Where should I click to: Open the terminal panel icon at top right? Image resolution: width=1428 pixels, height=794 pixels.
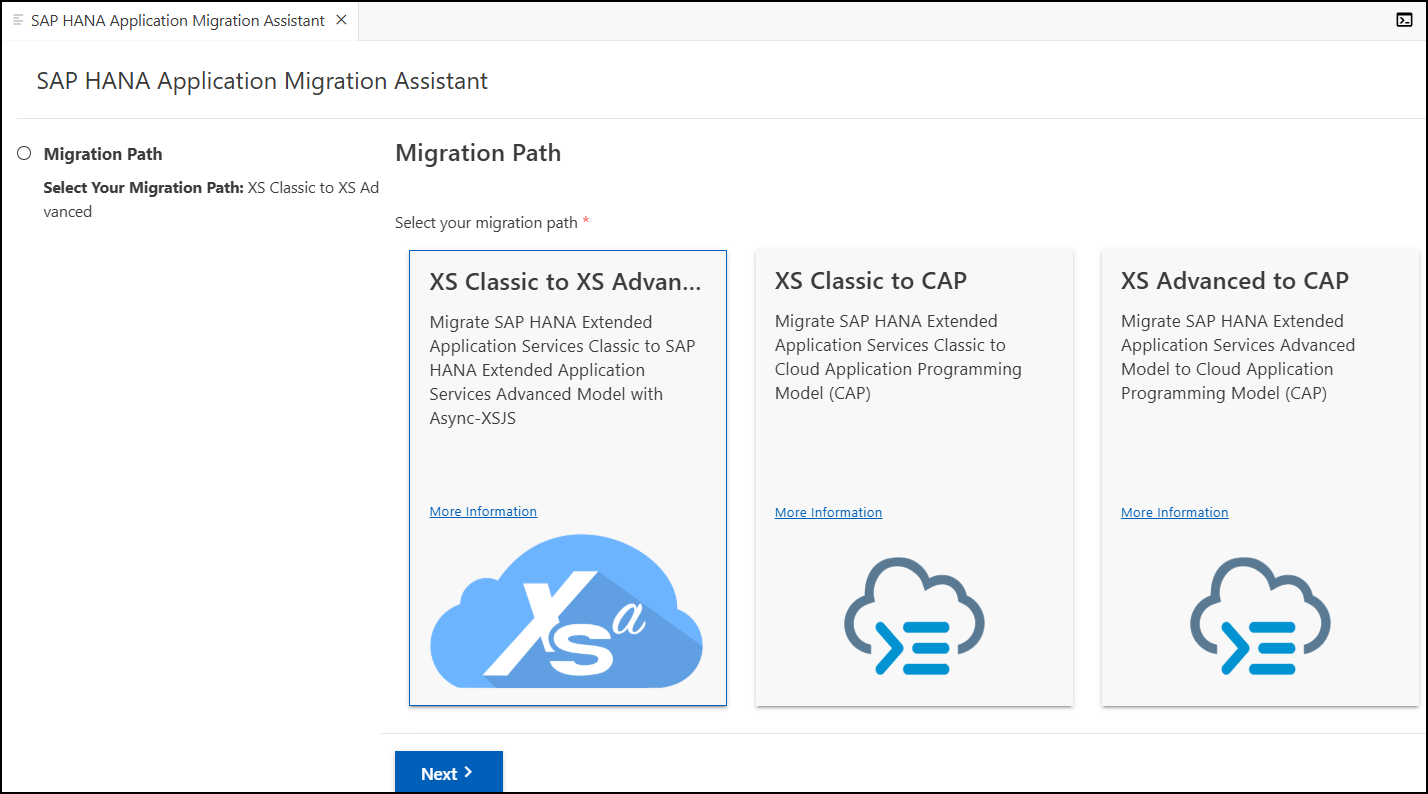click(1404, 20)
